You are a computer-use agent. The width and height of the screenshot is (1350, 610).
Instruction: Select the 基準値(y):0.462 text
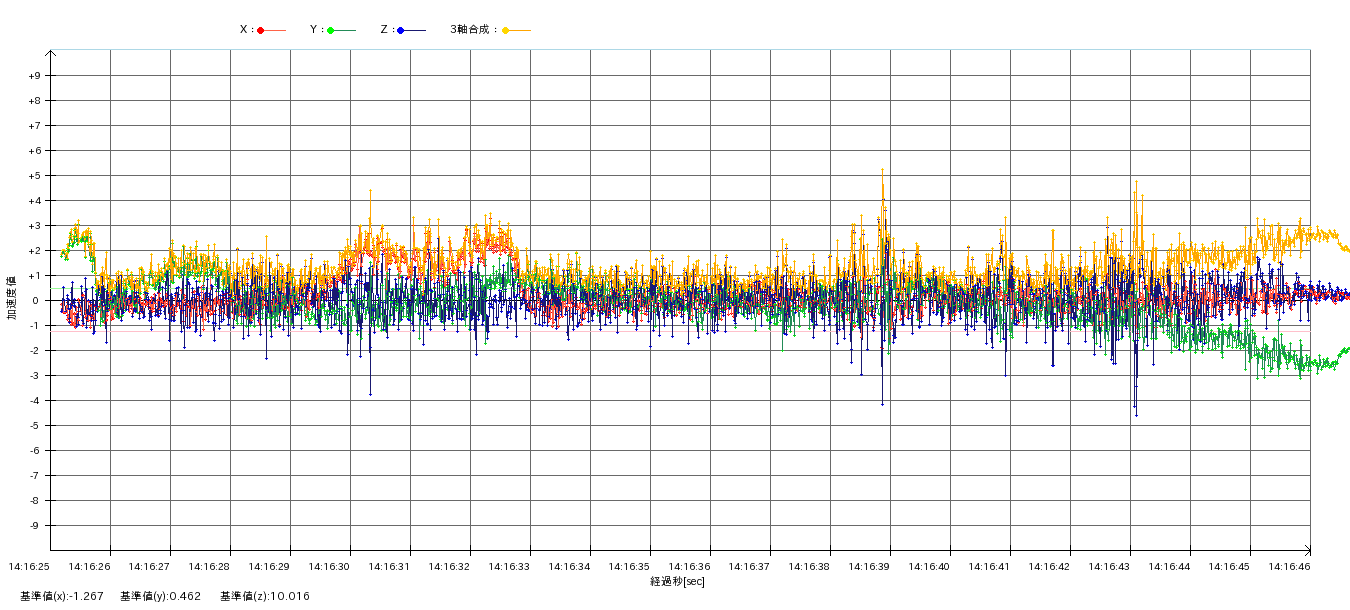pos(160,597)
